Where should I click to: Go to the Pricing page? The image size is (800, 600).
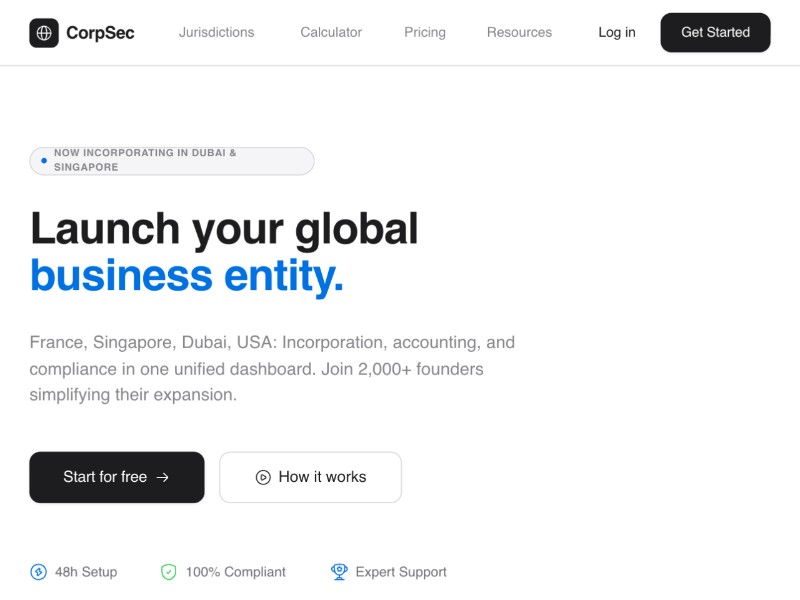click(x=425, y=32)
